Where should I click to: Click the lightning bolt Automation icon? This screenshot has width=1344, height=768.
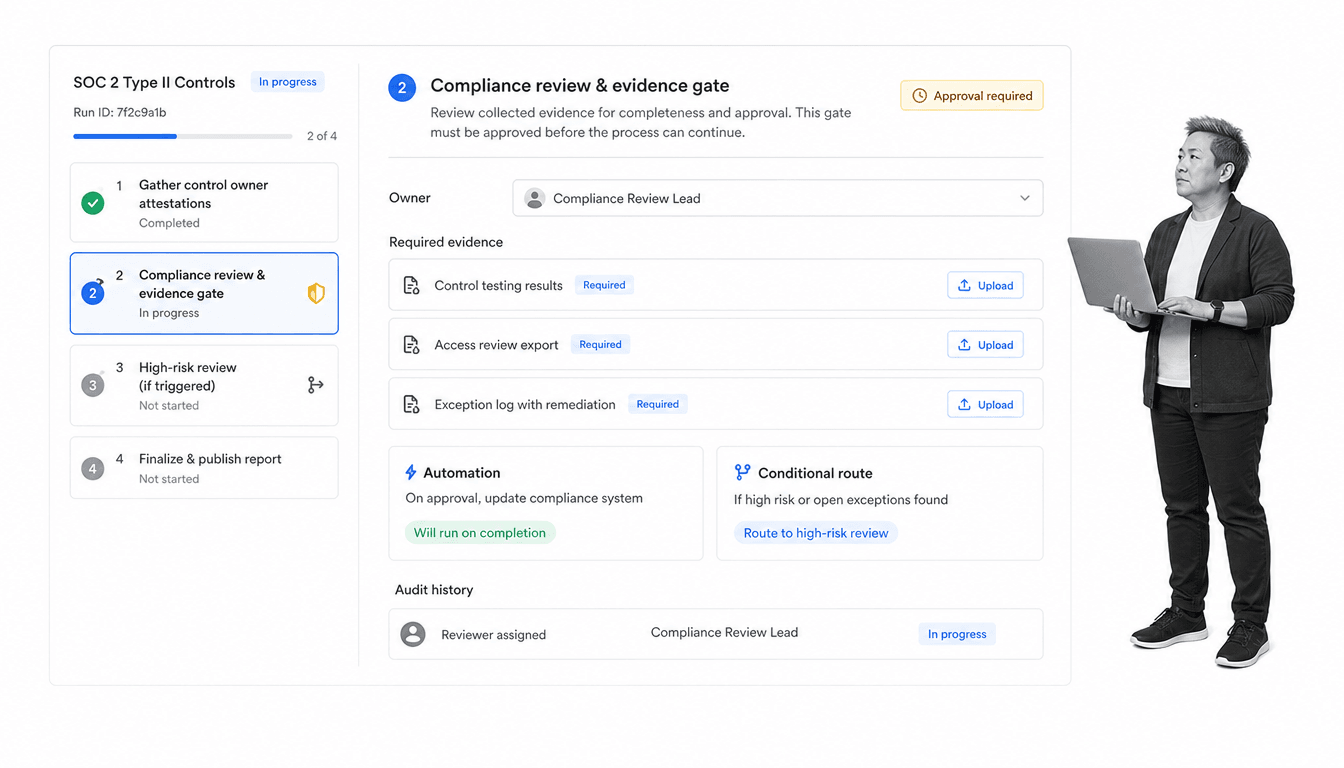[x=410, y=472]
